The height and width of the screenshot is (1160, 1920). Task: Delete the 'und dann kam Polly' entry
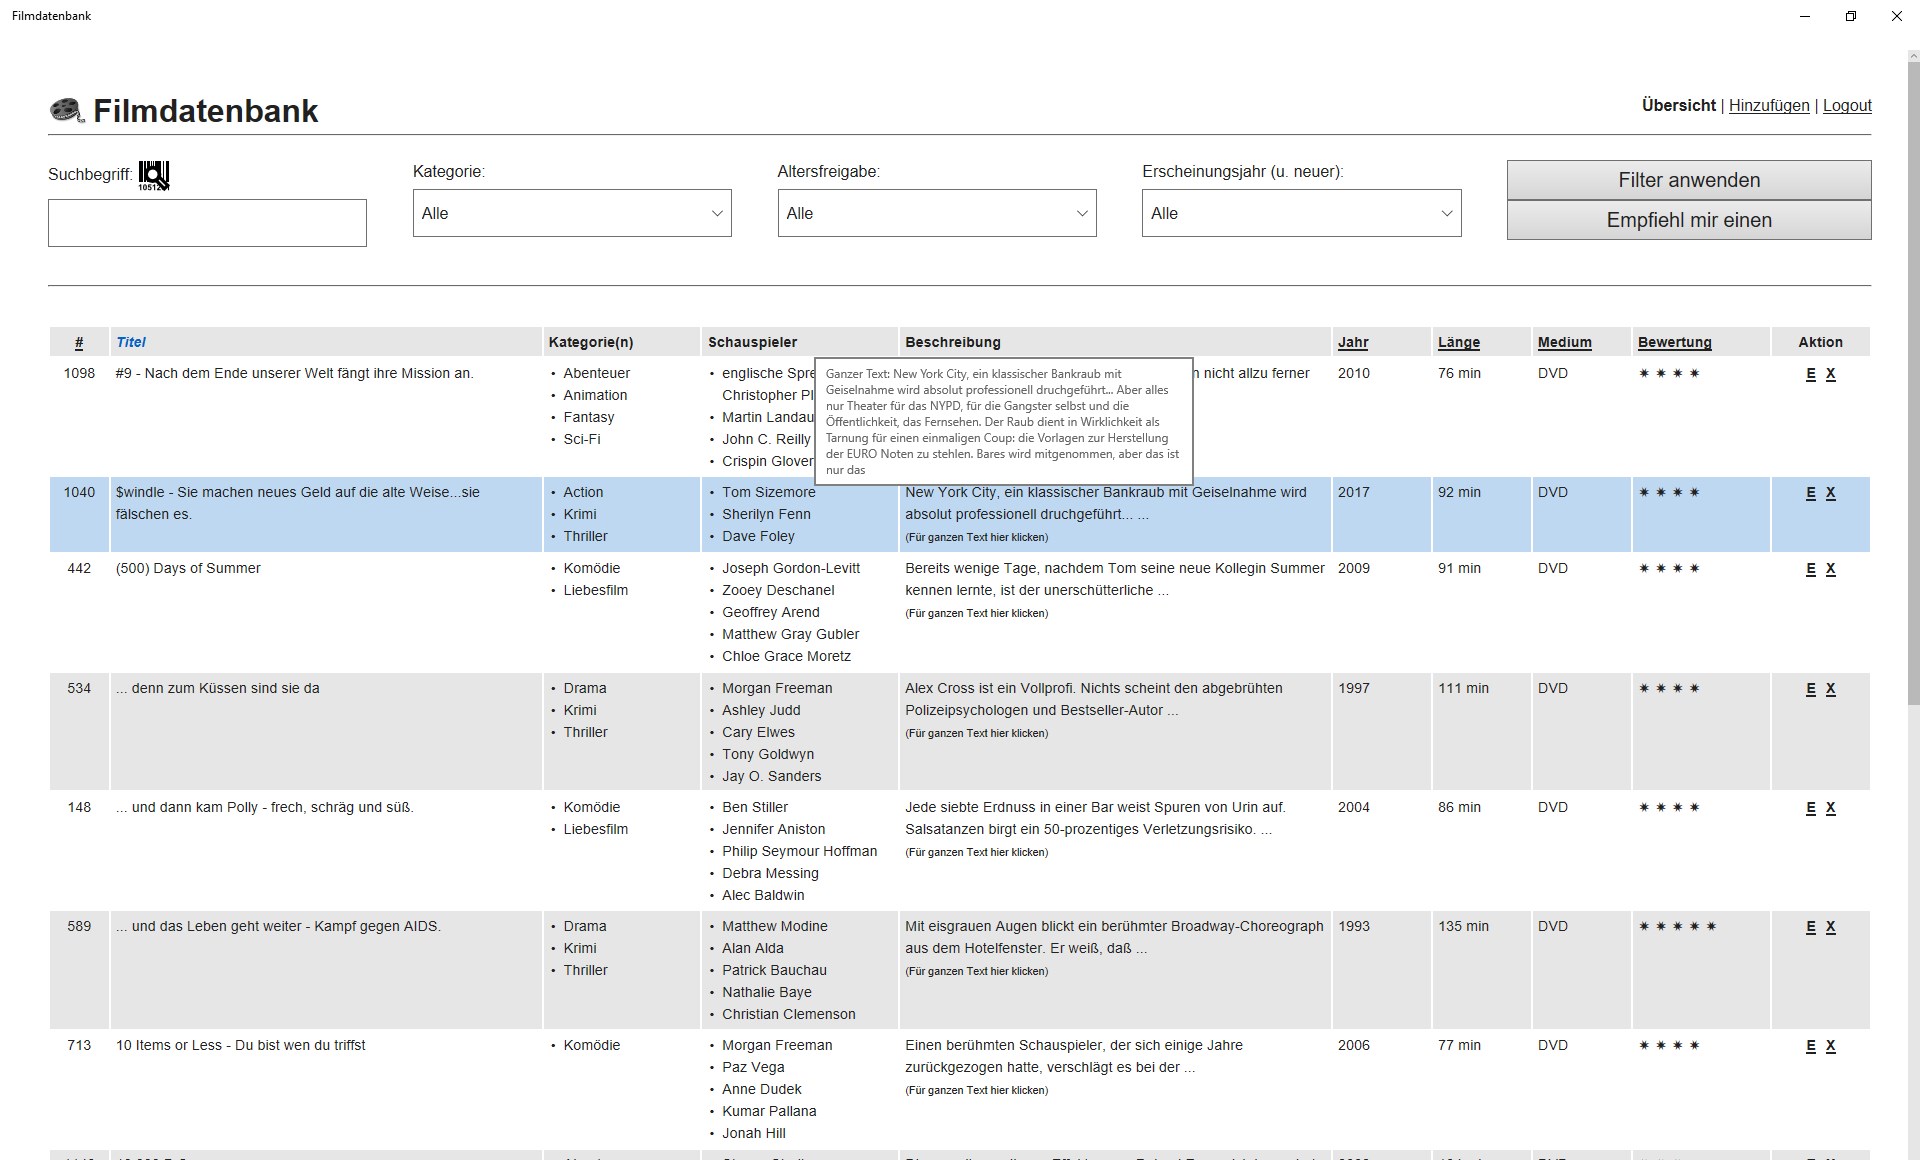point(1830,808)
